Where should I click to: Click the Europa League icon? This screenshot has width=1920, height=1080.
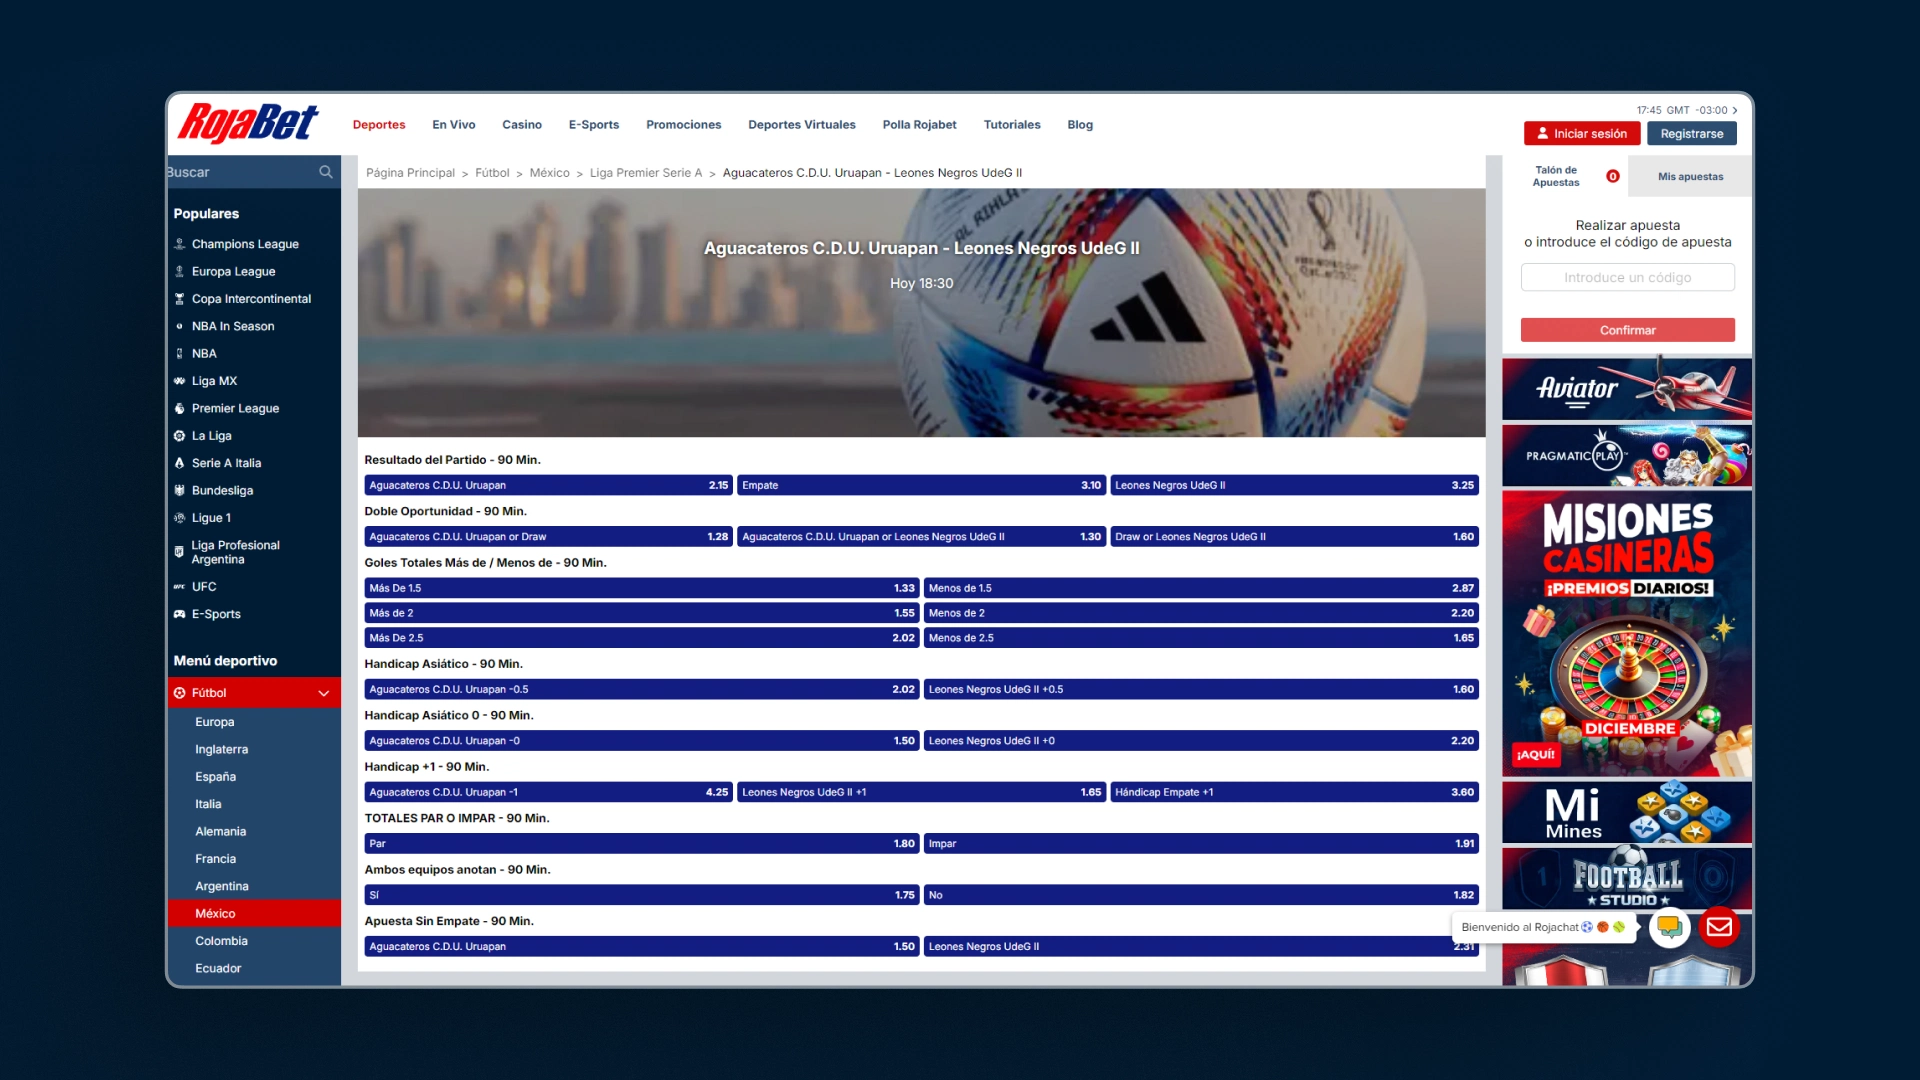pos(180,271)
